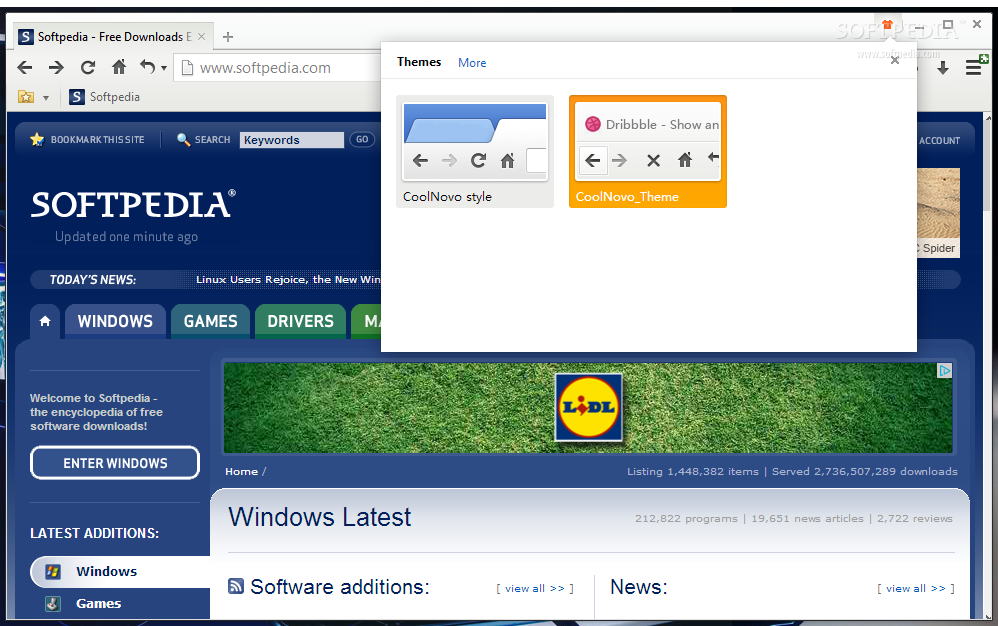Open a new tab with plus button
998x626 pixels.
point(228,37)
